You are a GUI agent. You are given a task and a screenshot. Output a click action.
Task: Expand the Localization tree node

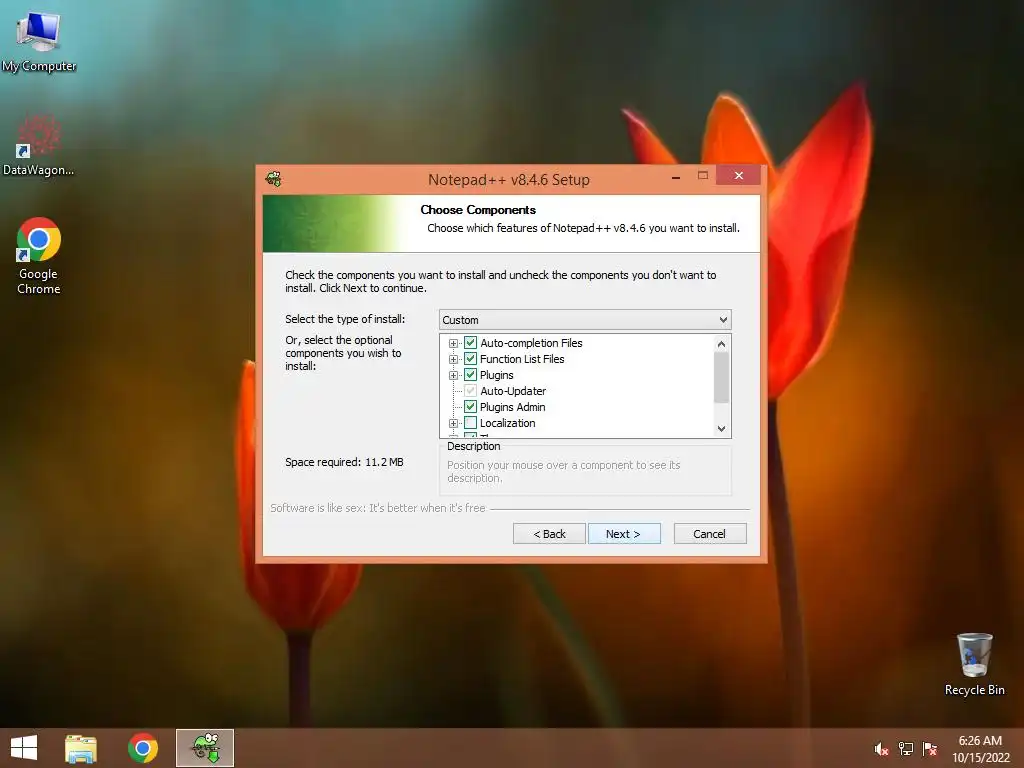[453, 423]
